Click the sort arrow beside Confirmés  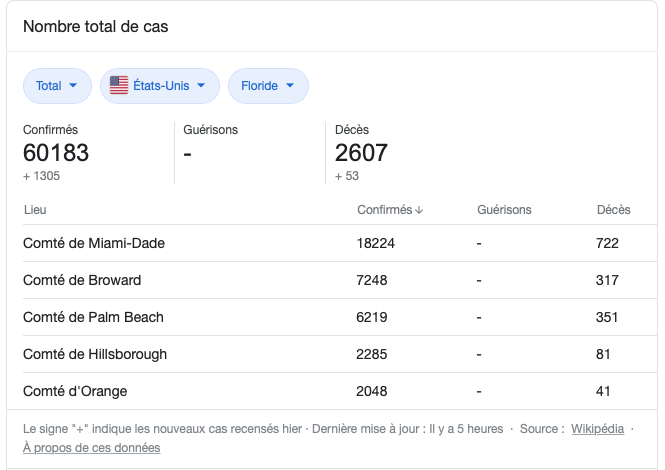419,210
